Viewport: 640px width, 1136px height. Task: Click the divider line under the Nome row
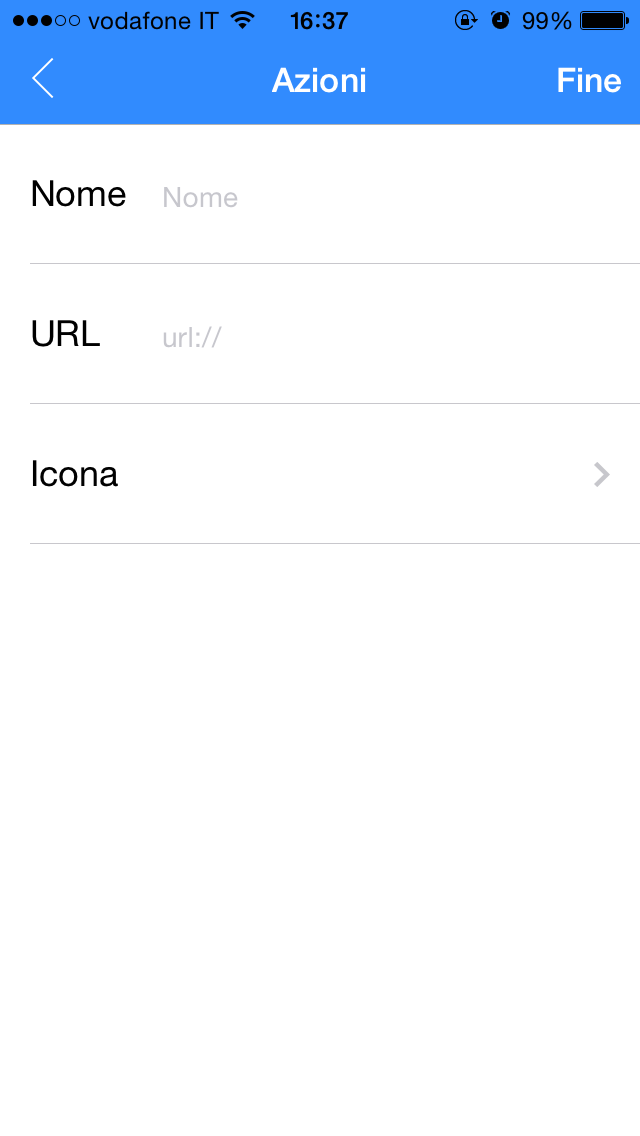(334, 264)
